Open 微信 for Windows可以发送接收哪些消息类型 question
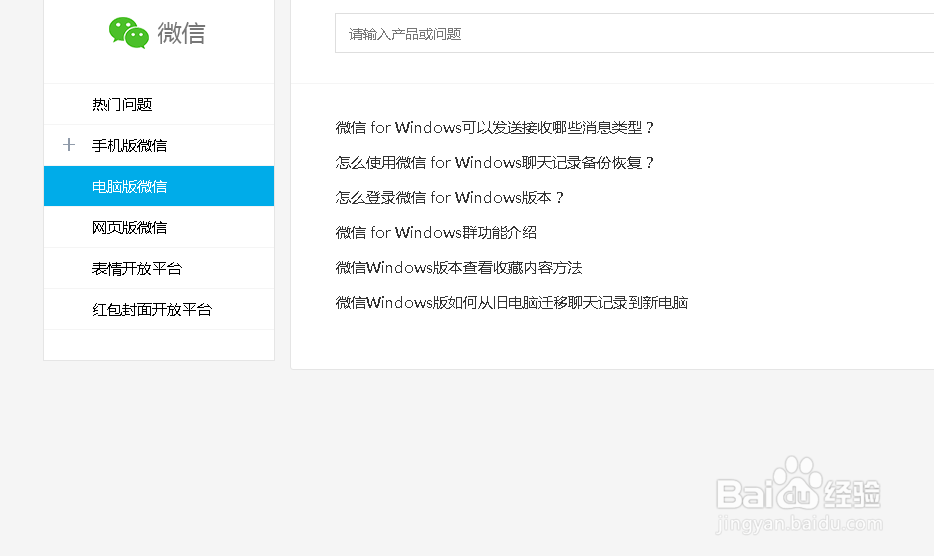Image resolution: width=934 pixels, height=556 pixels. click(x=494, y=128)
